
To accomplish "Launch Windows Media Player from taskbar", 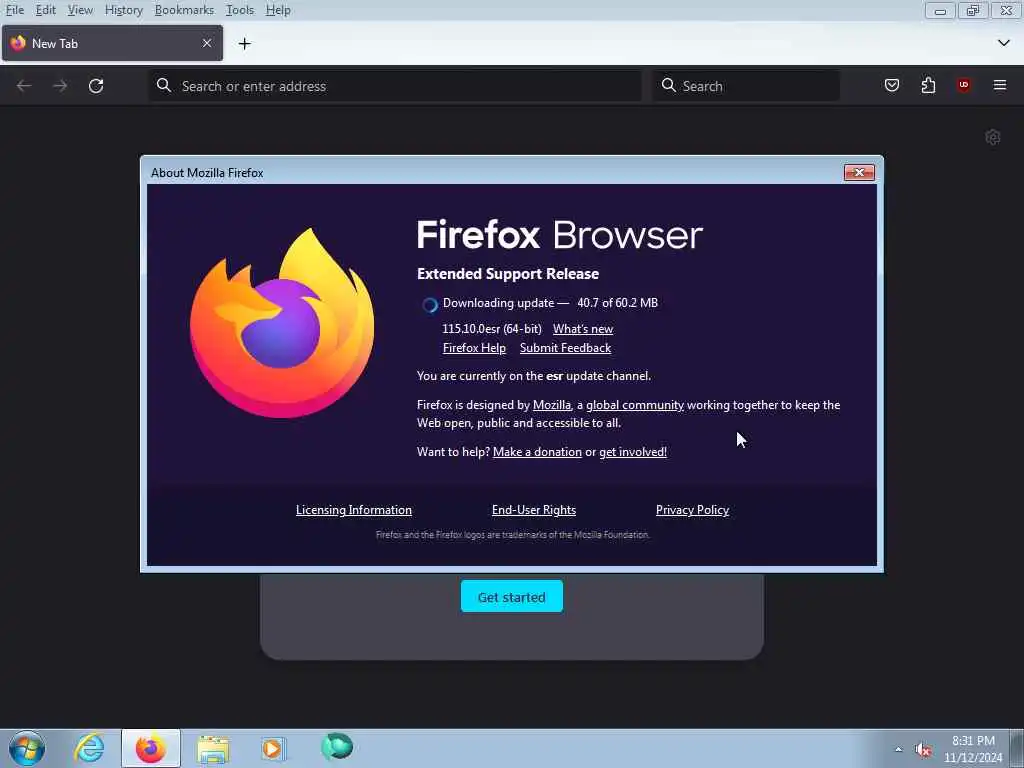I will tap(273, 748).
